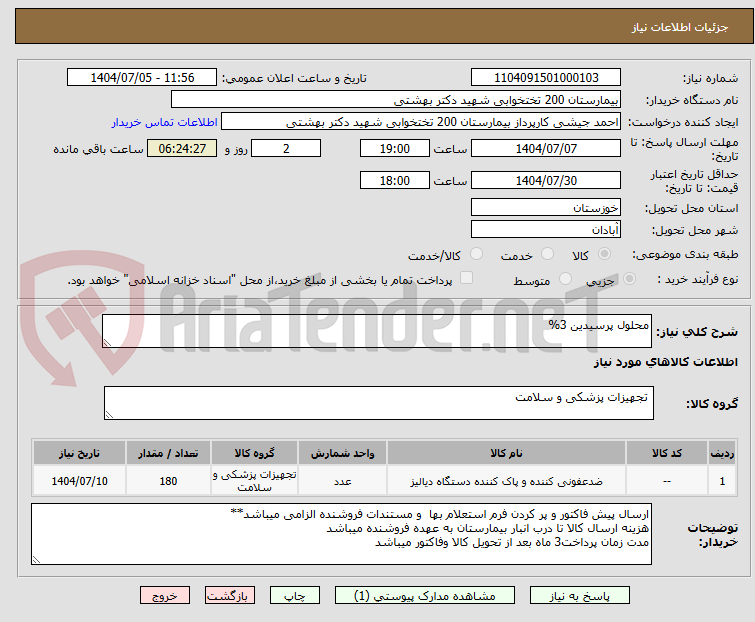Select the خدمت radio button
This screenshot has height=622, width=755.
tap(547, 254)
